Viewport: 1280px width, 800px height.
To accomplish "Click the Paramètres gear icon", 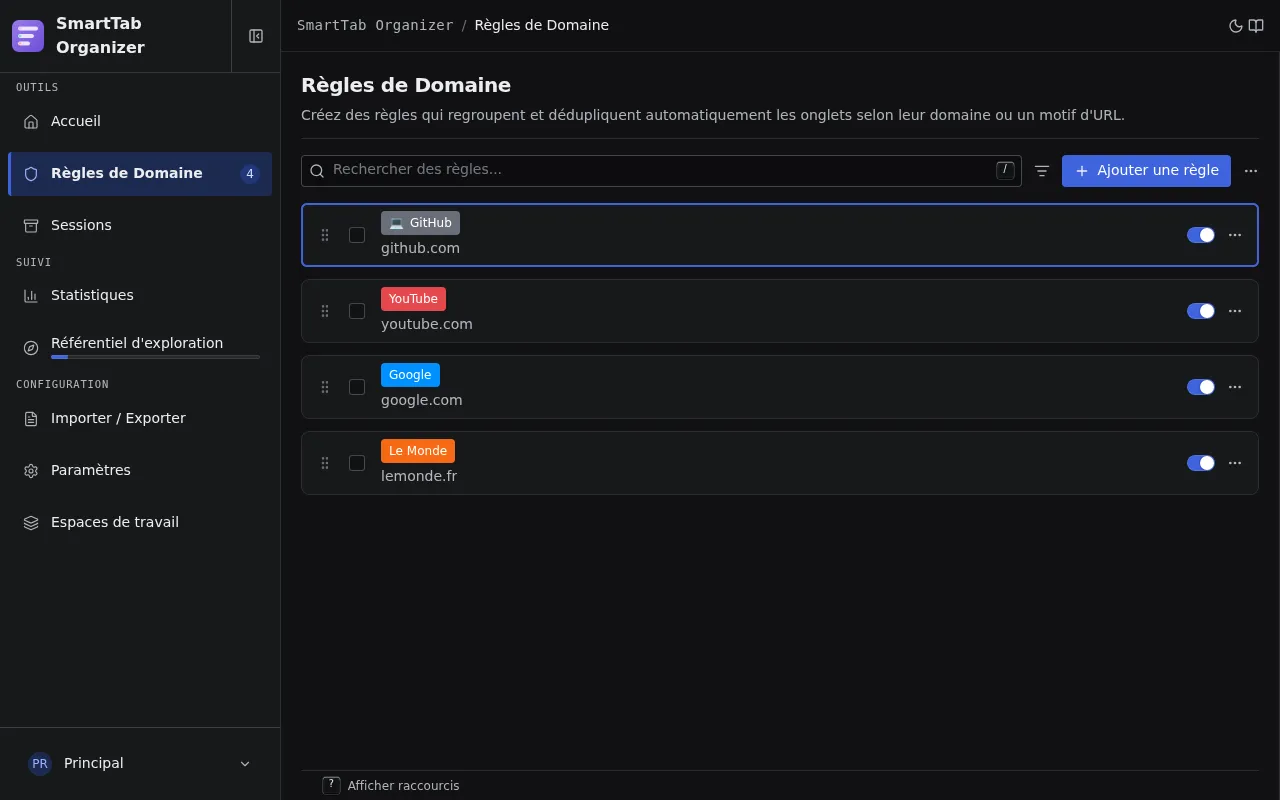I will point(31,471).
